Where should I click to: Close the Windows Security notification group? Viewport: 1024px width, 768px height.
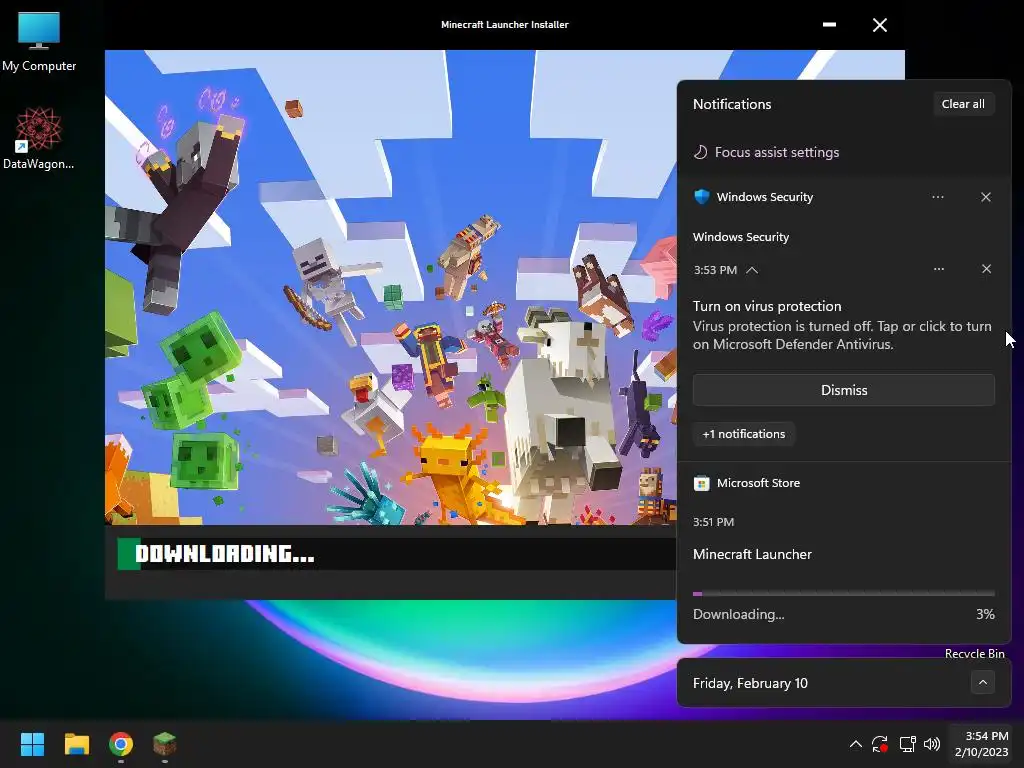986,197
